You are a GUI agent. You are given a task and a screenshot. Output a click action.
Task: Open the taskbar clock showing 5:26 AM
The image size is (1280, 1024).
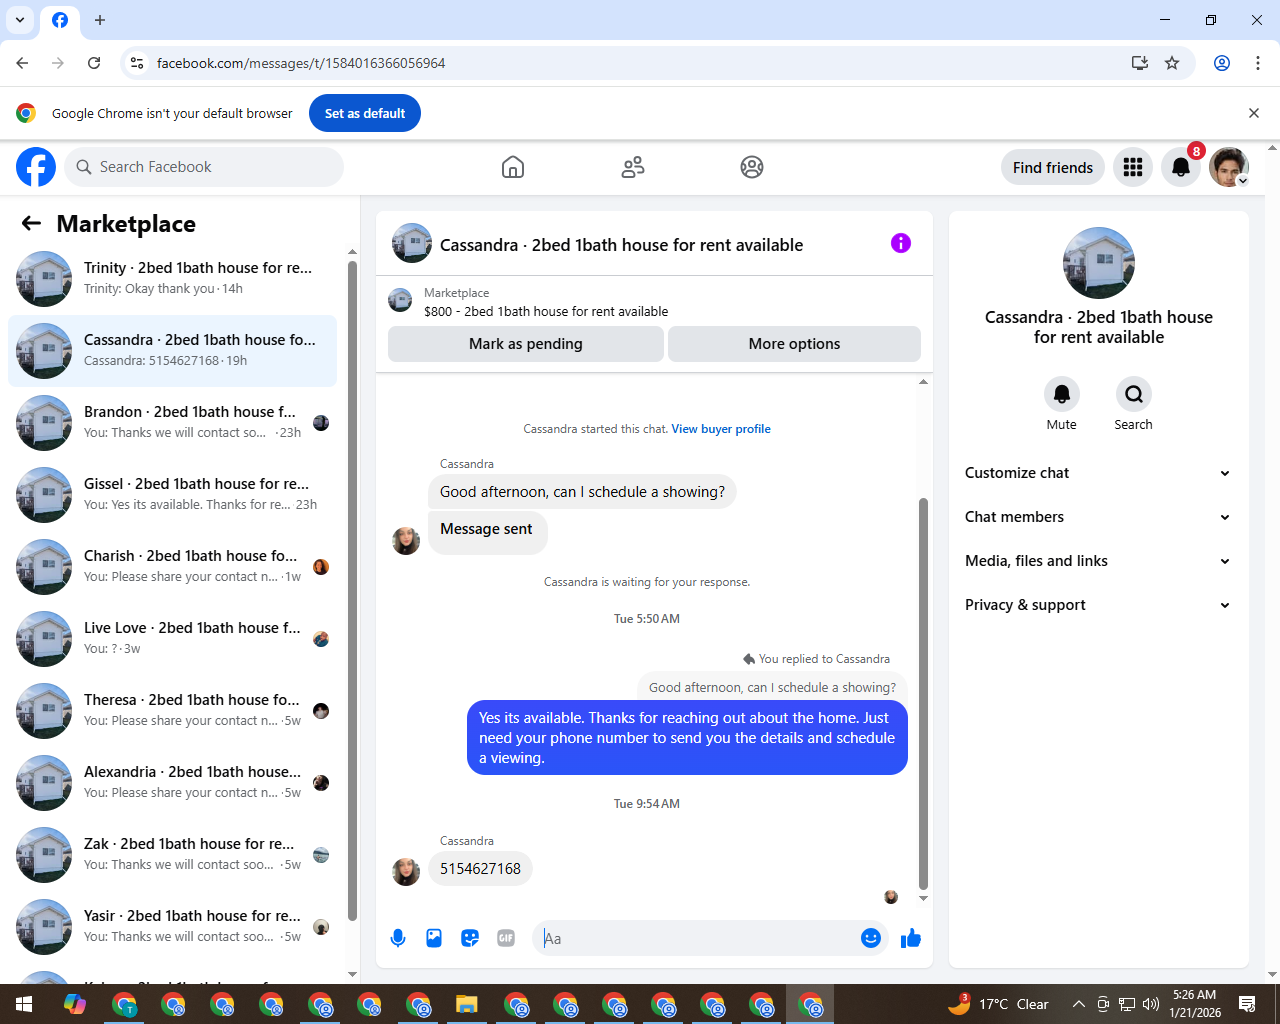(1195, 1004)
